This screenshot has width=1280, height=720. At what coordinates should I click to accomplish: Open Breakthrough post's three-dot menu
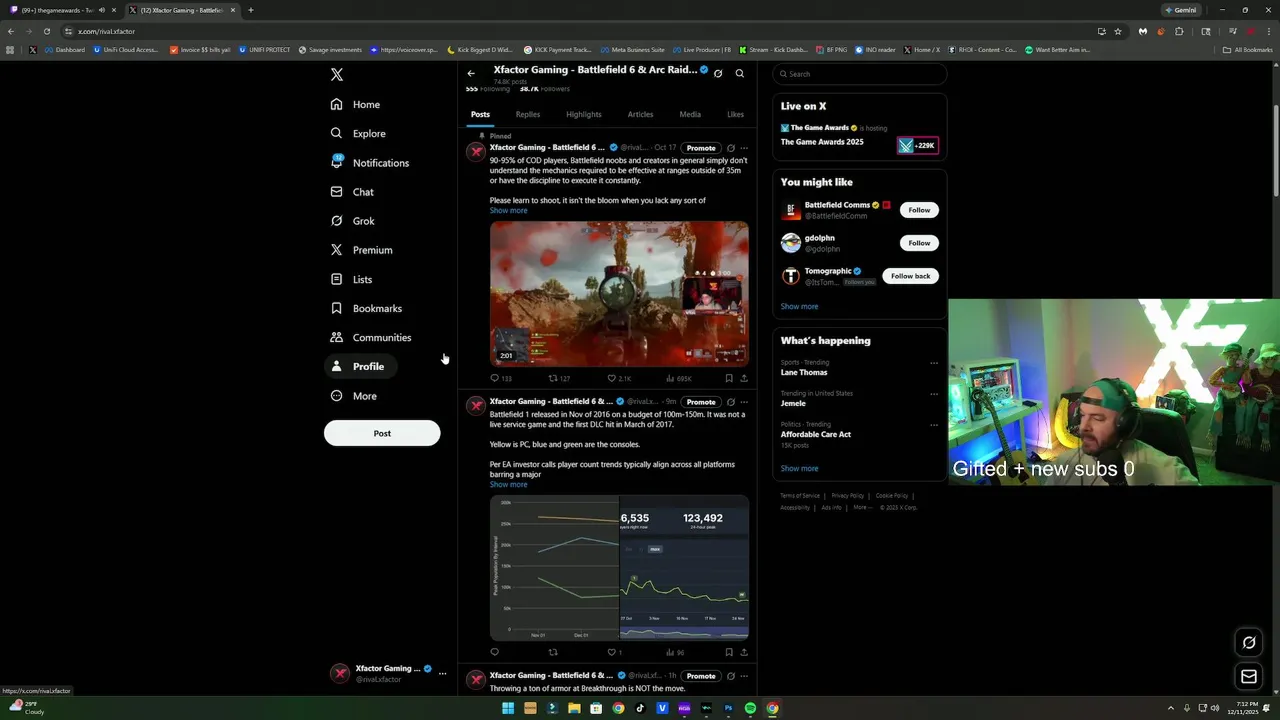point(744,676)
